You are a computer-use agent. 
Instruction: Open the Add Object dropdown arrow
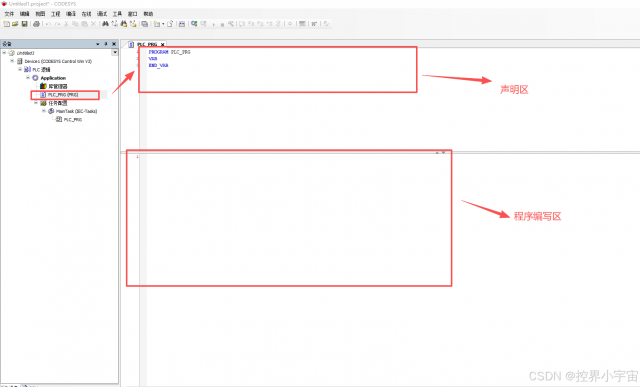[163, 24]
